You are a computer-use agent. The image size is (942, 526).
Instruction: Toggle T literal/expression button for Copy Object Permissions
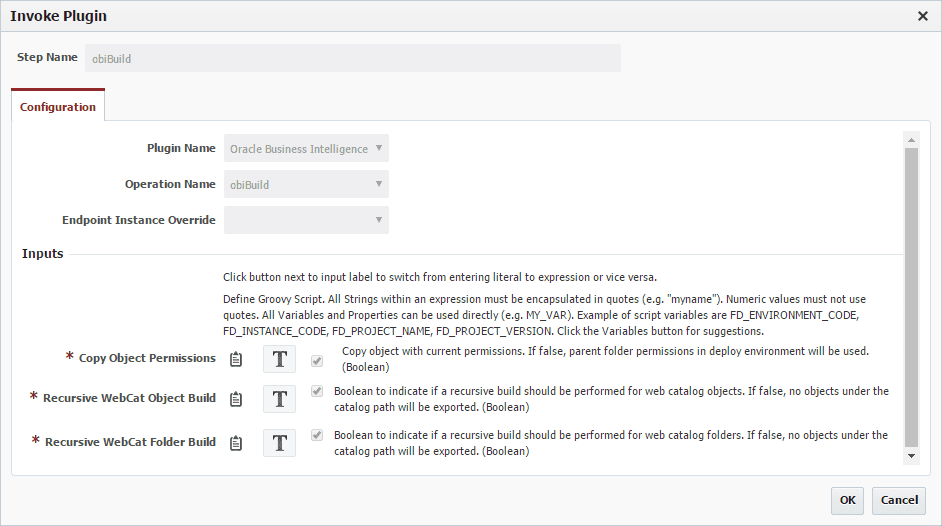(279, 359)
